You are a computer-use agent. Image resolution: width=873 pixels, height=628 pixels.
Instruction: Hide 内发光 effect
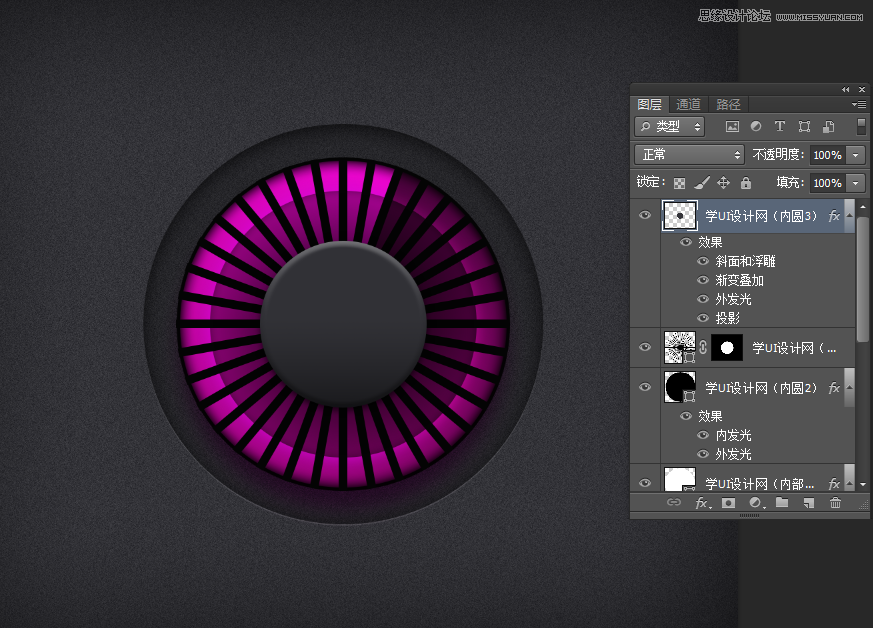click(x=703, y=435)
